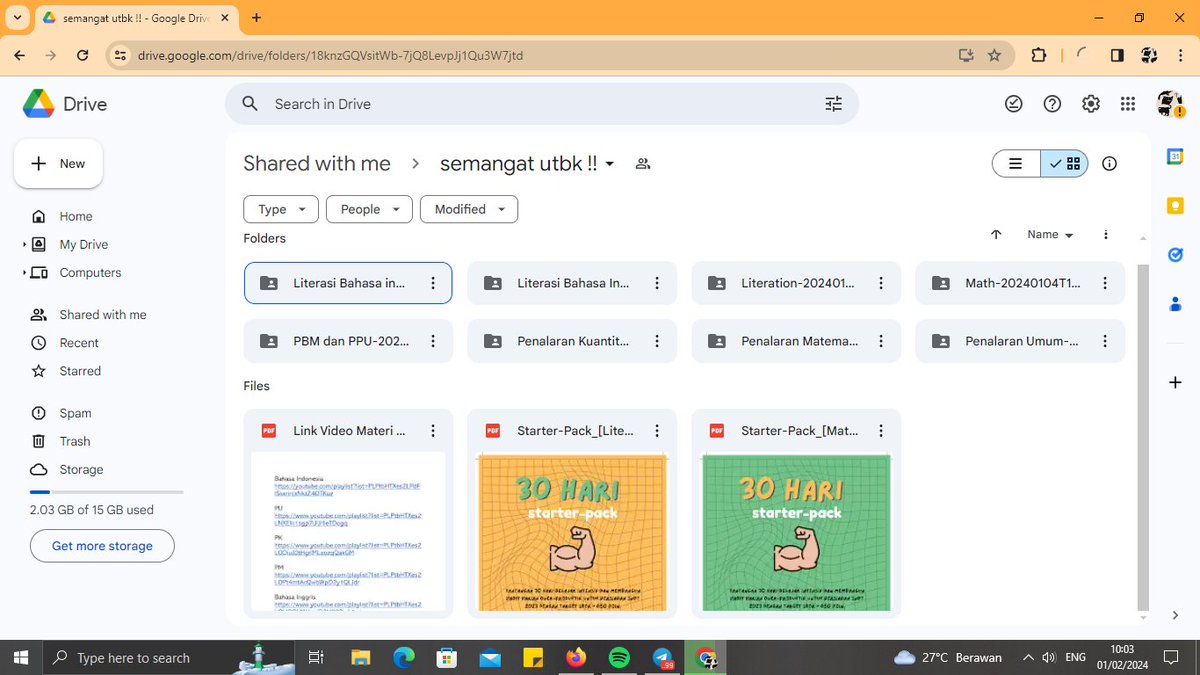Click the vertical scrollbar of file list

point(1145,436)
